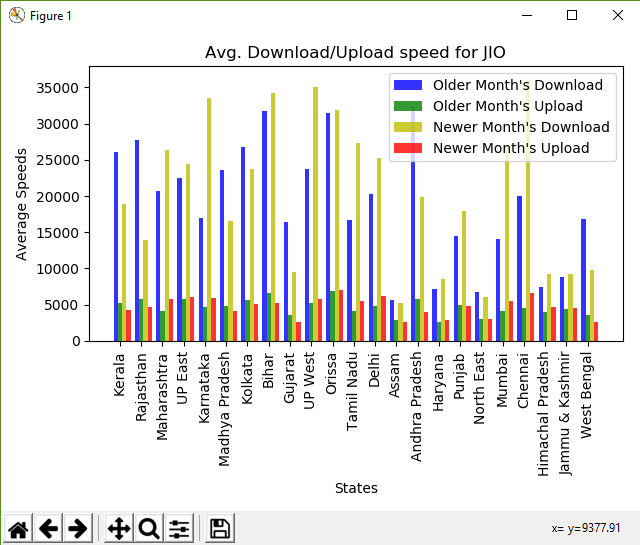Click the 'Gujarat' axis label
Image resolution: width=640 pixels, height=545 pixels.
289,378
